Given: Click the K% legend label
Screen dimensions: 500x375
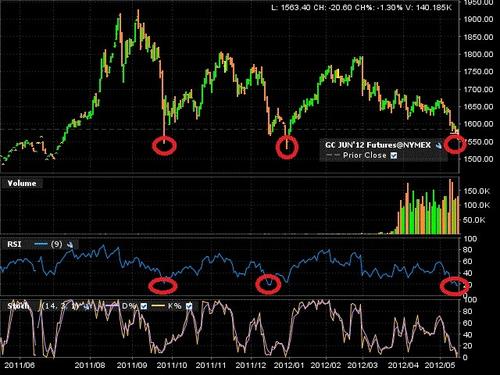Looking at the screenshot, I should coord(175,306).
